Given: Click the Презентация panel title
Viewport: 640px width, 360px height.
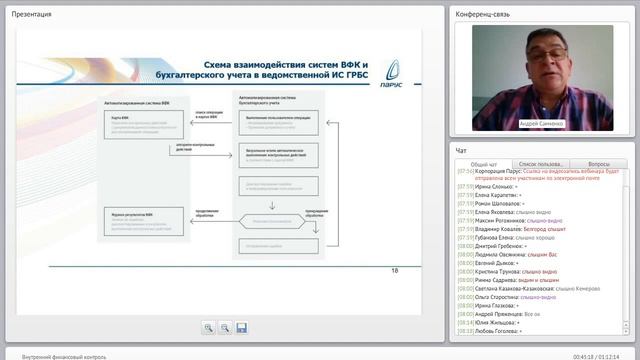Looking at the screenshot, I should (x=31, y=14).
